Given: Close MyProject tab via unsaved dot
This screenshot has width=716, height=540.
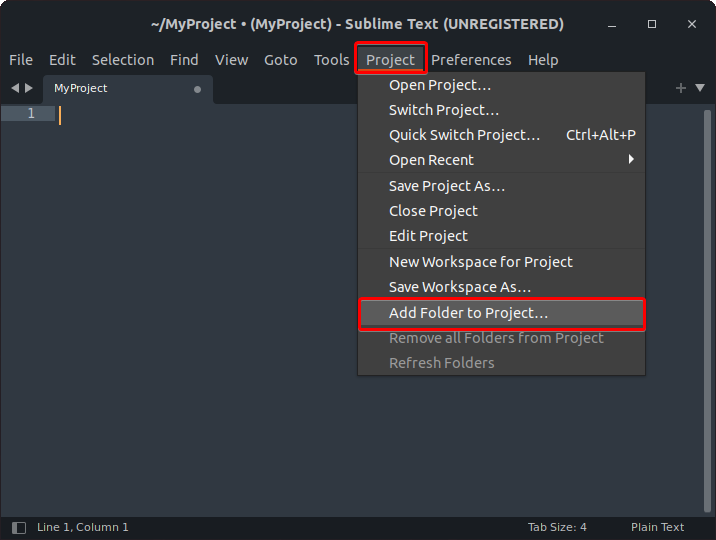Looking at the screenshot, I should [197, 89].
